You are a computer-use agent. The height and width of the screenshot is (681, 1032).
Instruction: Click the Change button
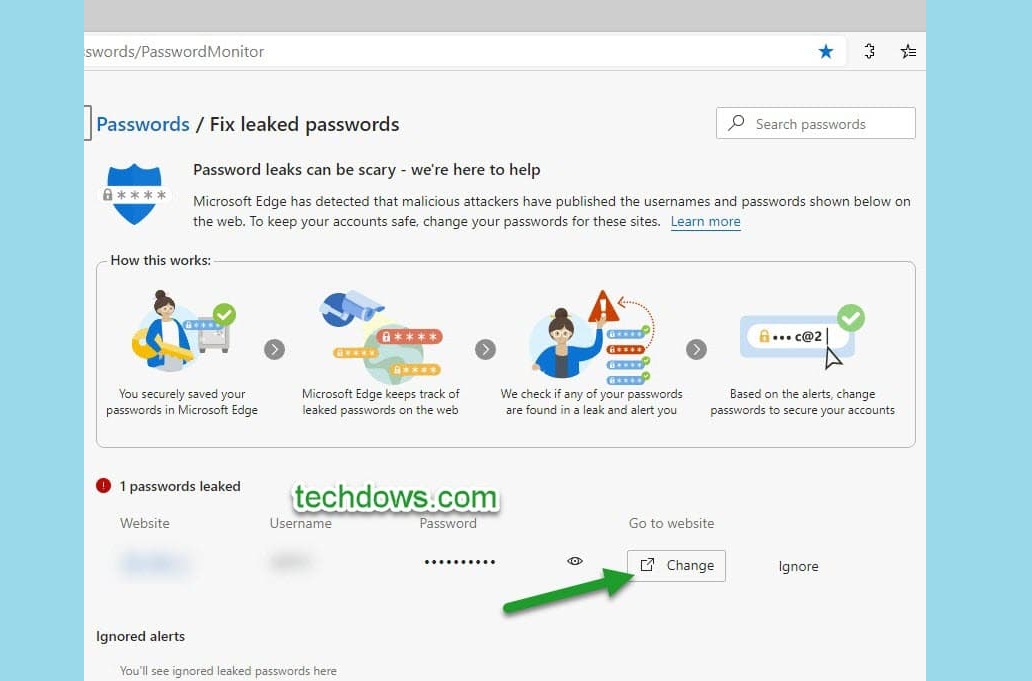[676, 565]
